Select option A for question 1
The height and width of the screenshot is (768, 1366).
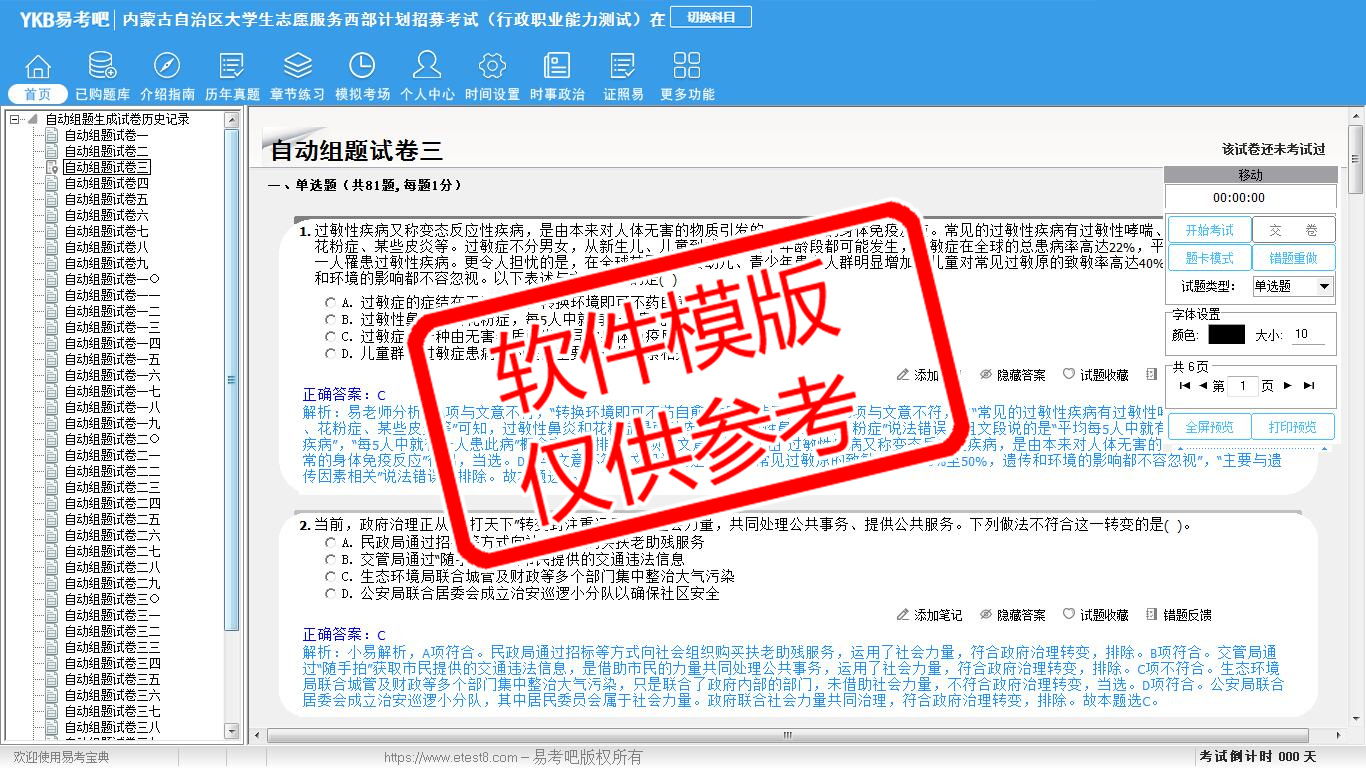tap(331, 302)
